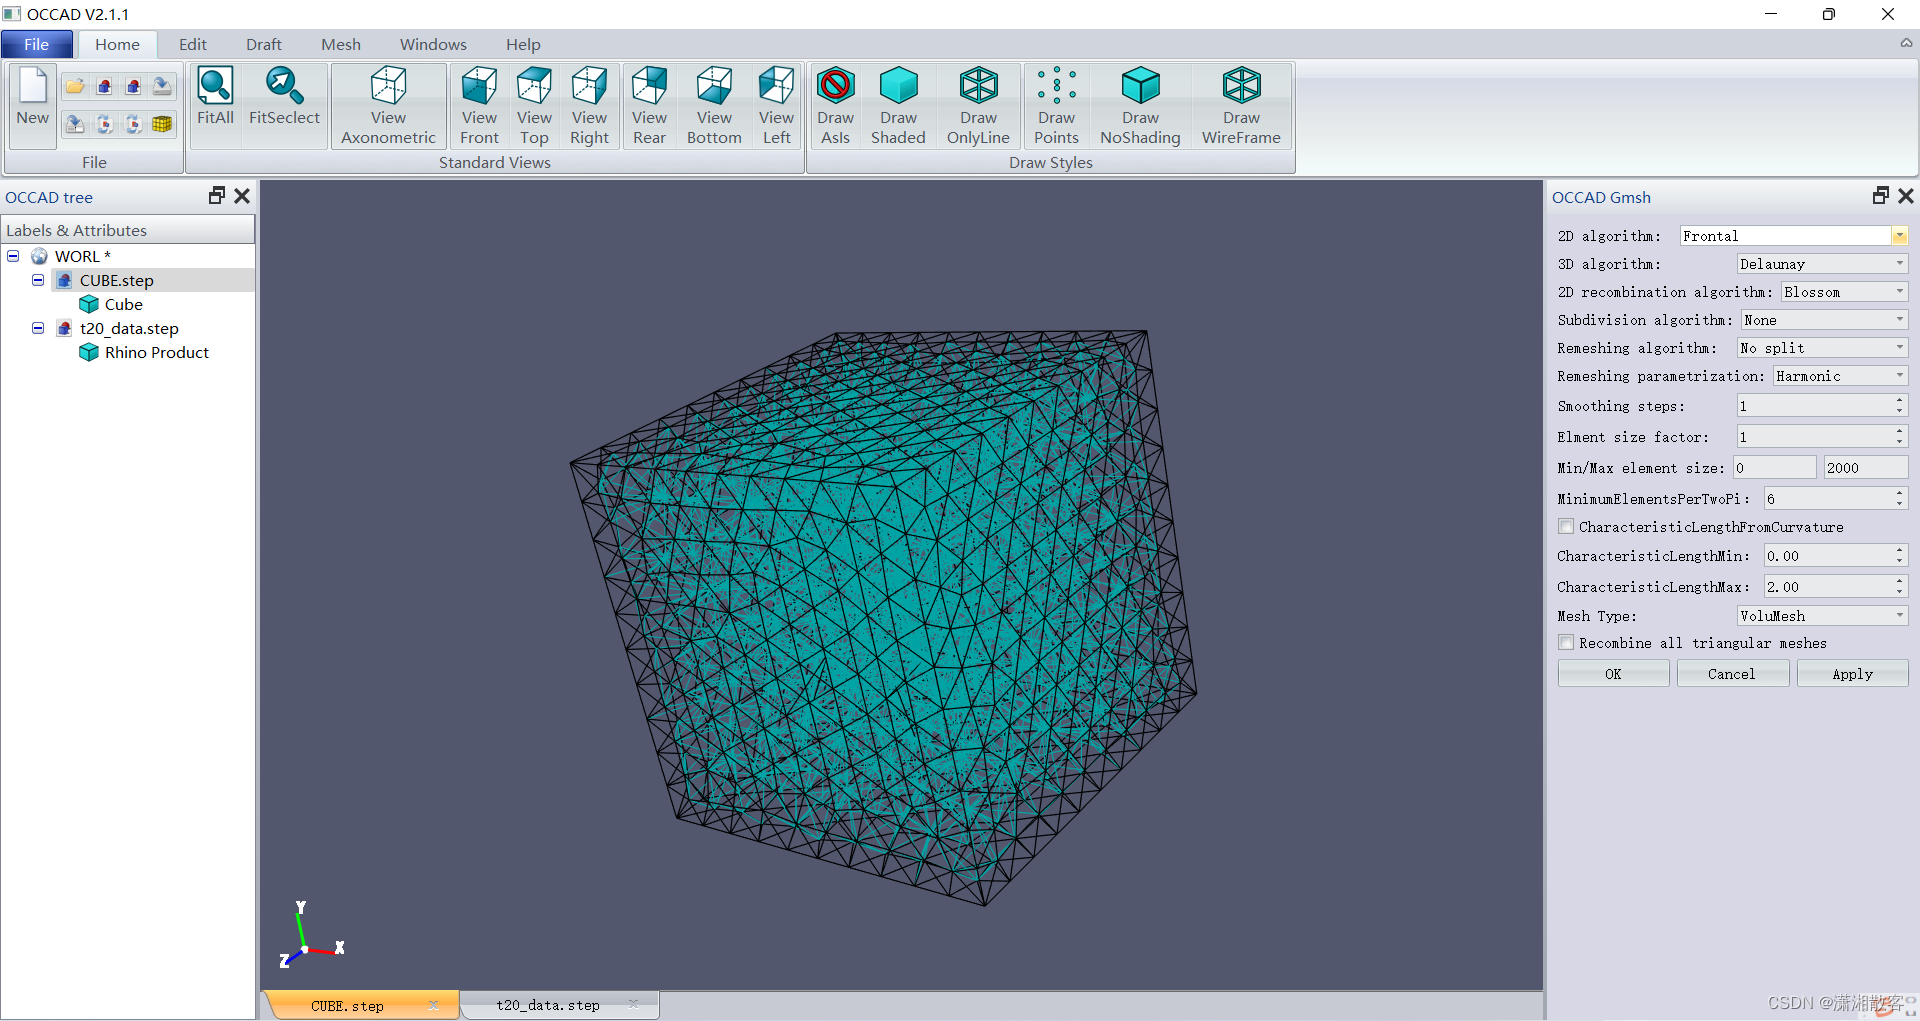Viewport: 1920px width, 1021px height.
Task: Click the Labels & Attributes header
Action: (127, 230)
